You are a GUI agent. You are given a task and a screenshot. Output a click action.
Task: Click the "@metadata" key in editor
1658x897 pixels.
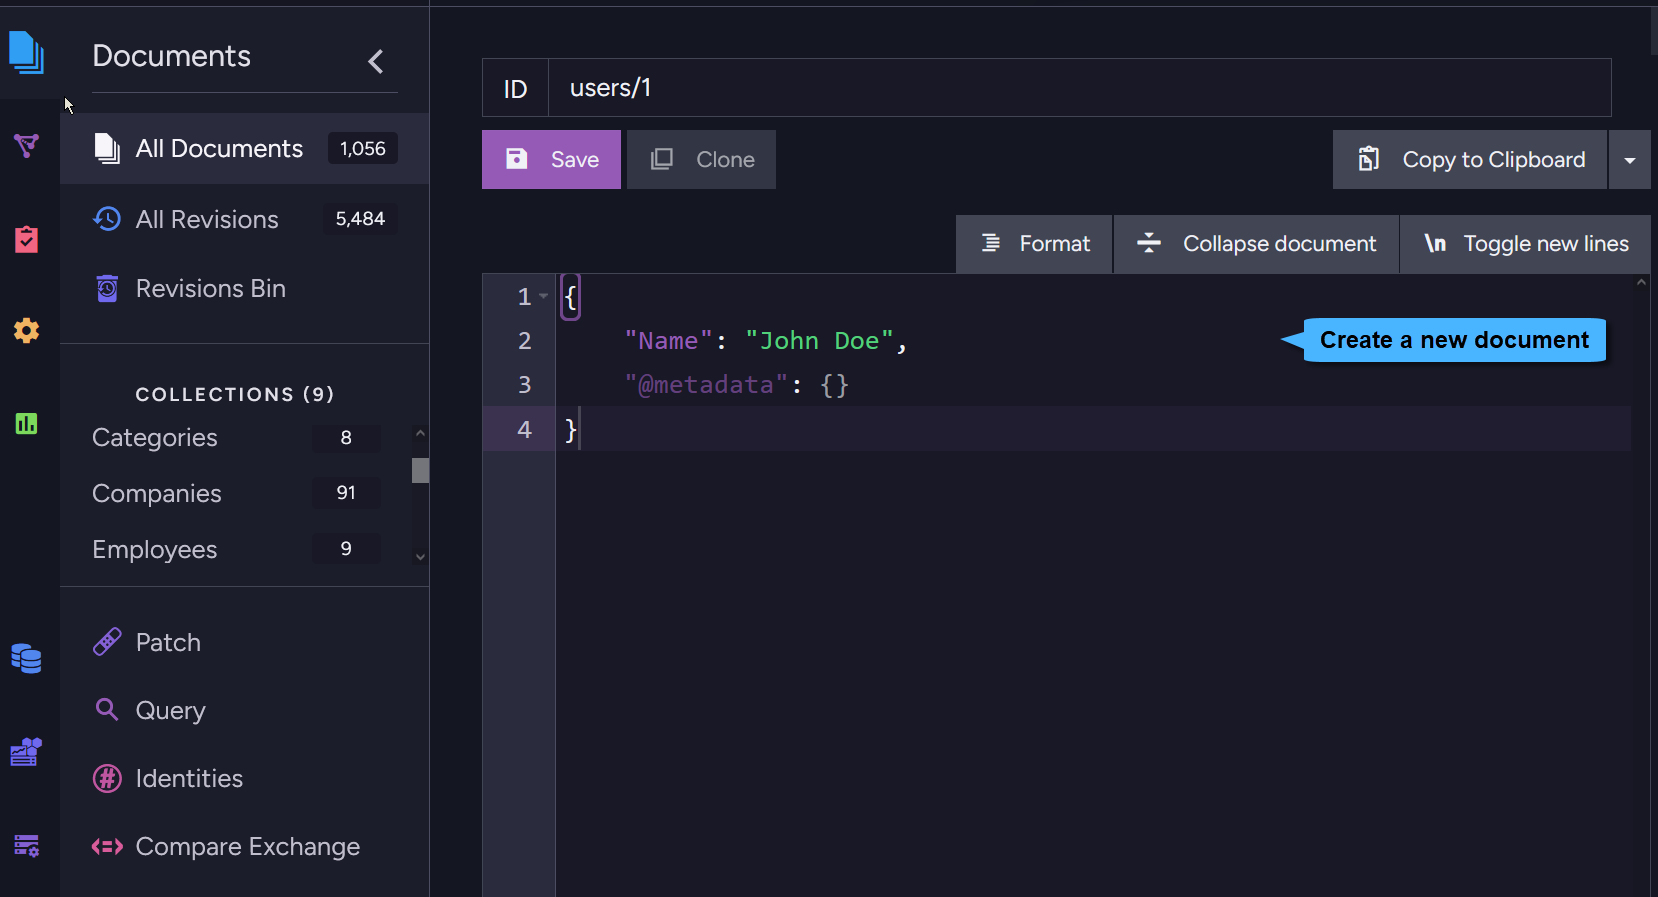(x=706, y=385)
